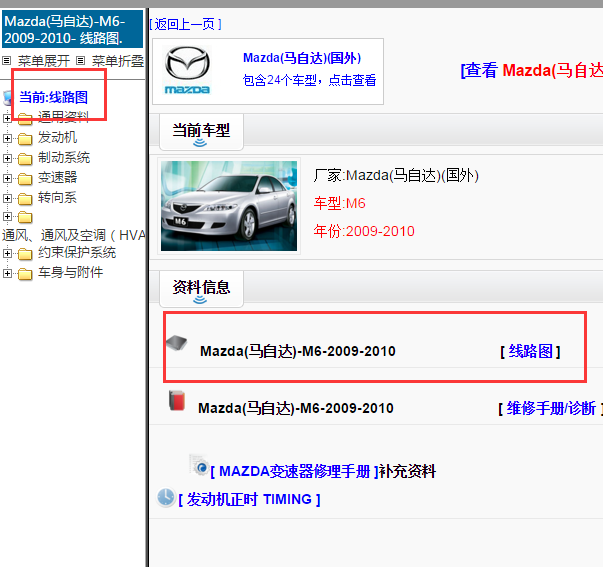Expand the 转向系 tree node
Screen dimensions: 603x567
pyautogui.click(x=7, y=198)
